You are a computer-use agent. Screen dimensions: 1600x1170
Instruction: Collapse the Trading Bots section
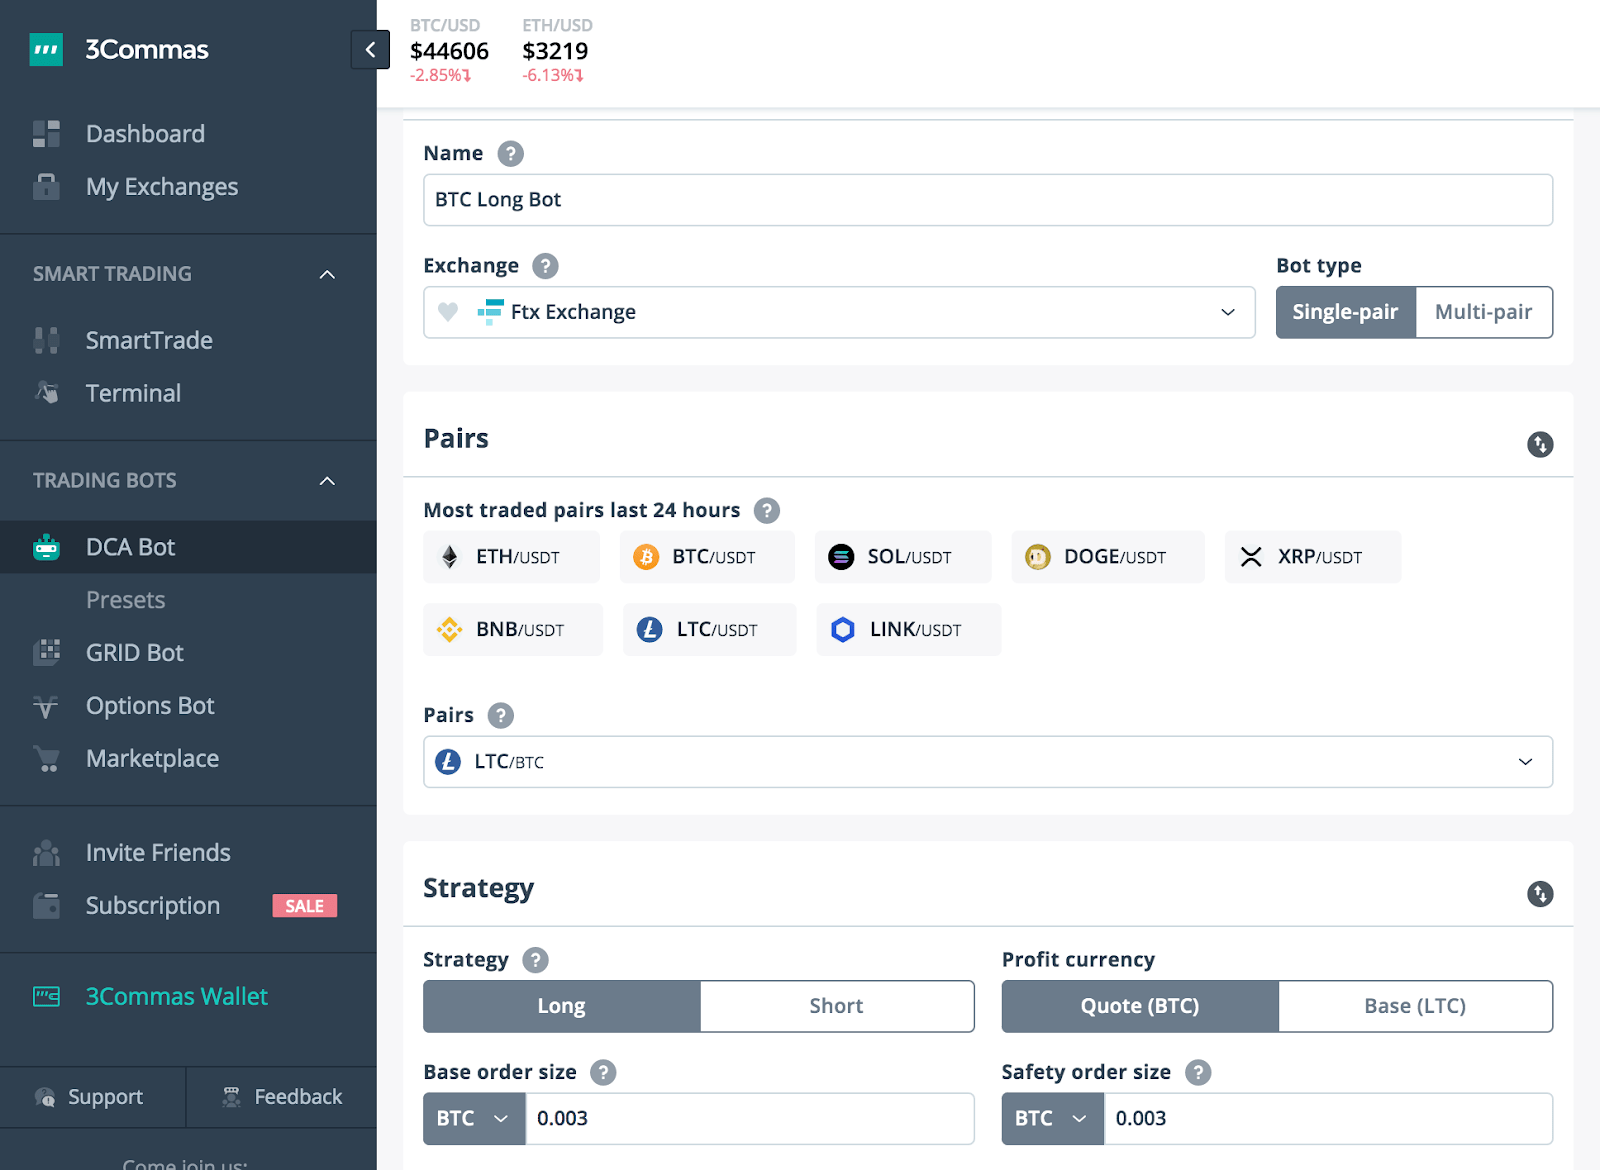pyautogui.click(x=327, y=481)
